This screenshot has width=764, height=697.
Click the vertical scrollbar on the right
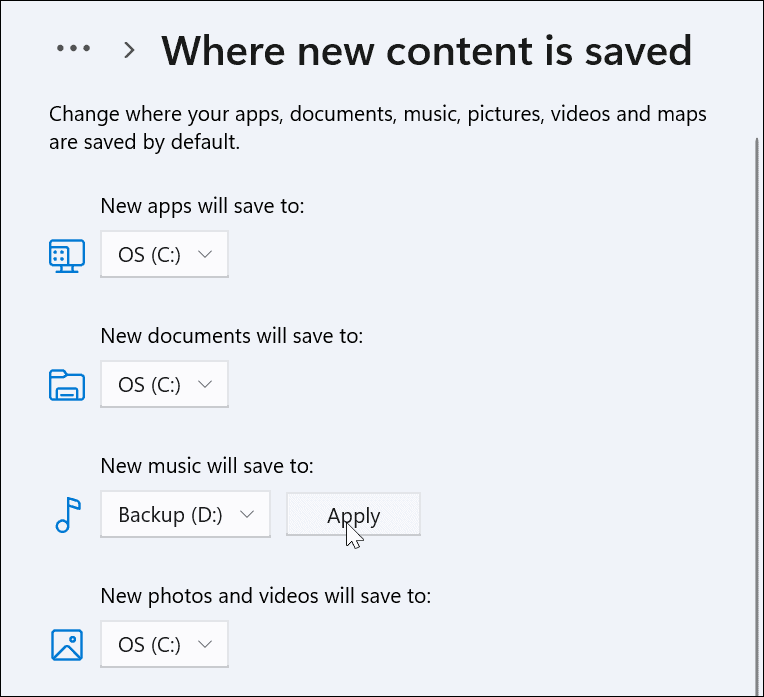pos(756,400)
